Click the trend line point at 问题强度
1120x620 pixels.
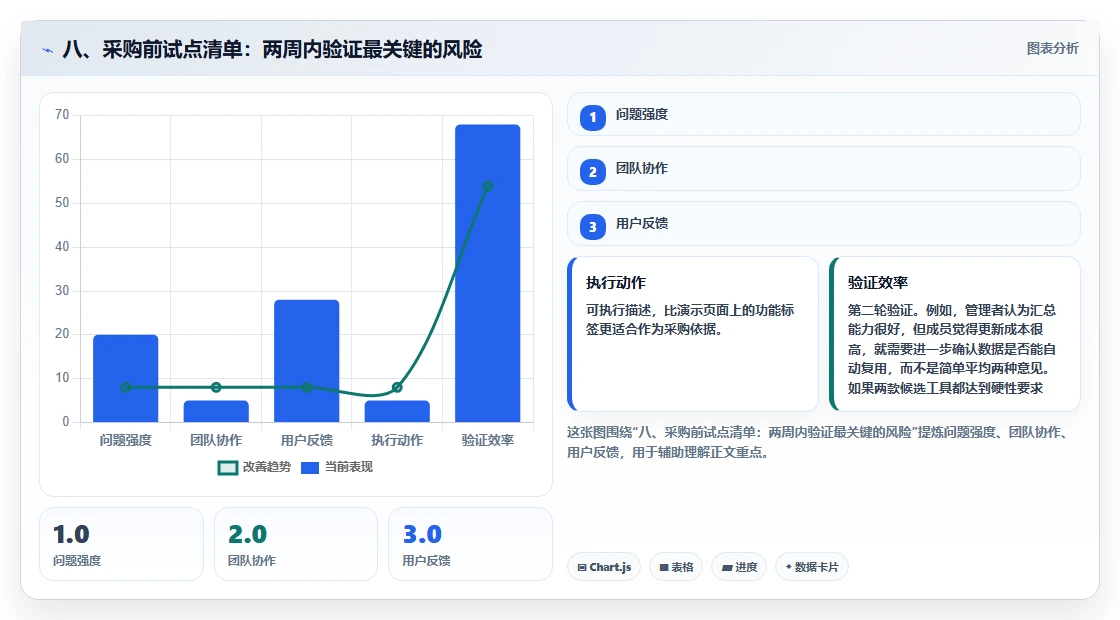pyautogui.click(x=126, y=387)
